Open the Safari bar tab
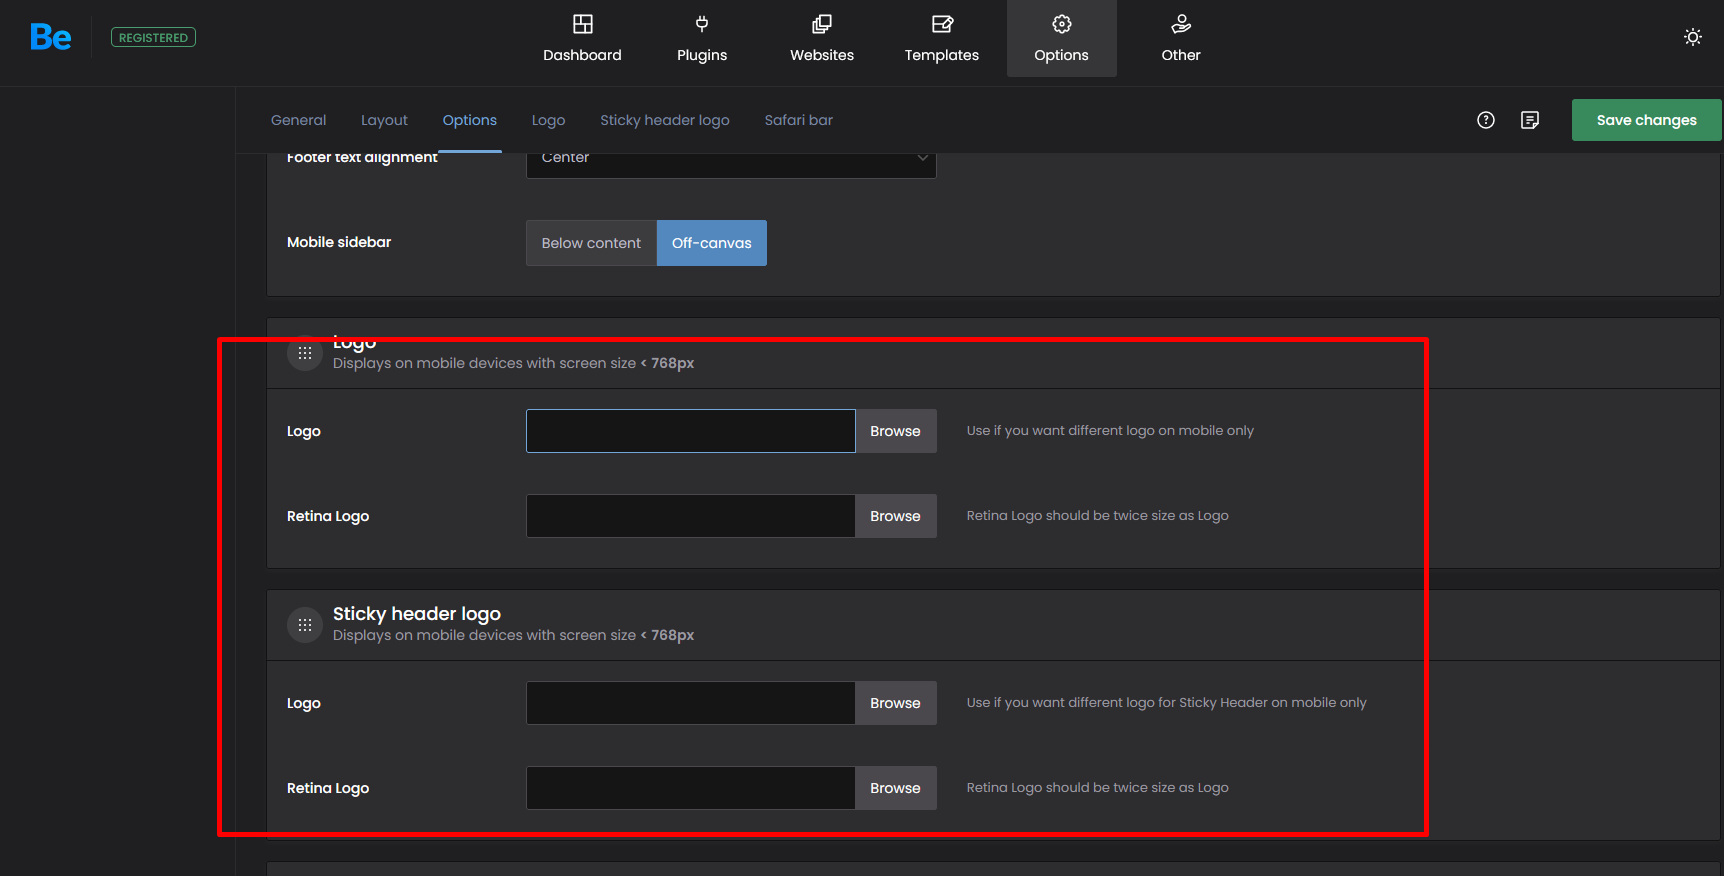Image resolution: width=1724 pixels, height=876 pixels. tap(799, 120)
